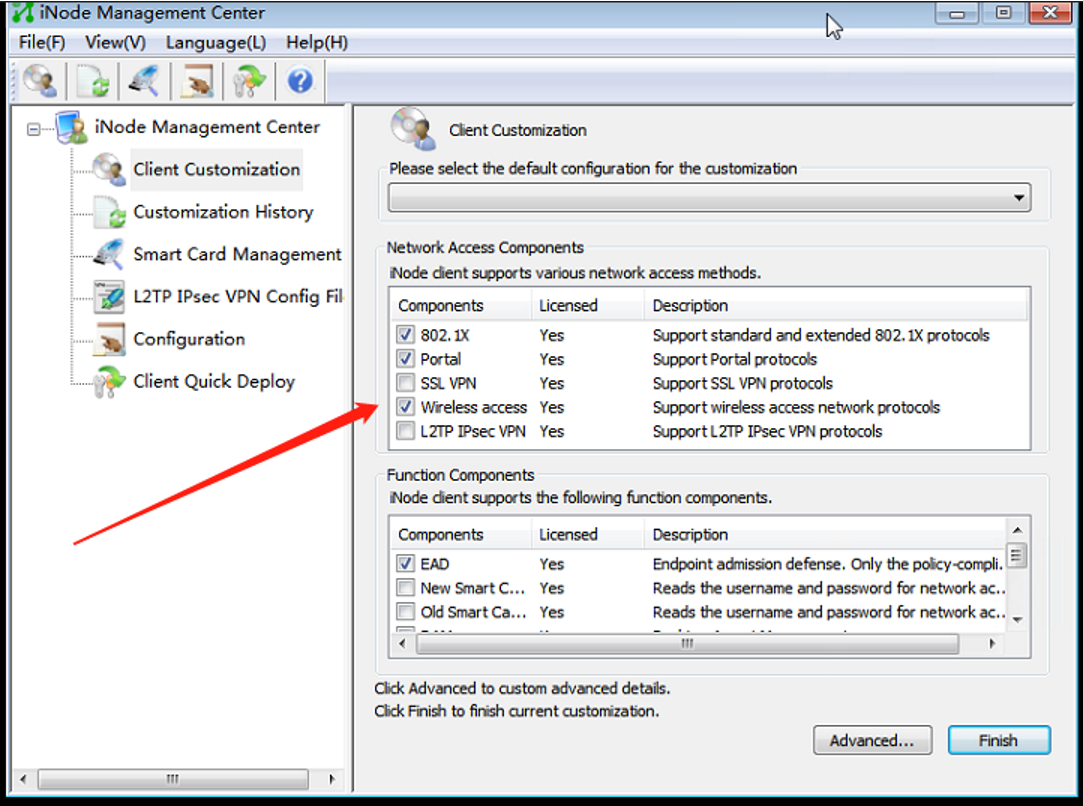The height and width of the screenshot is (806, 1083).
Task: Click the Advanced... button
Action: pyautogui.click(x=872, y=740)
